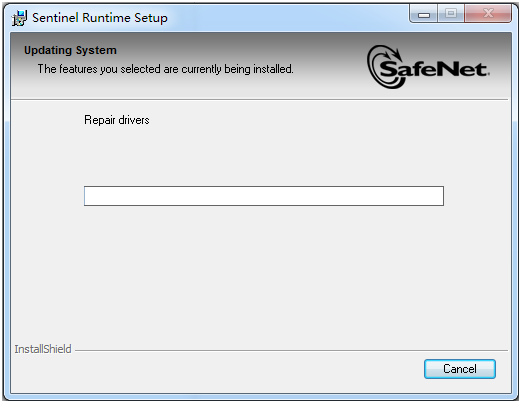
Task: Click the 'Repair drivers' status label
Action: click(x=117, y=120)
